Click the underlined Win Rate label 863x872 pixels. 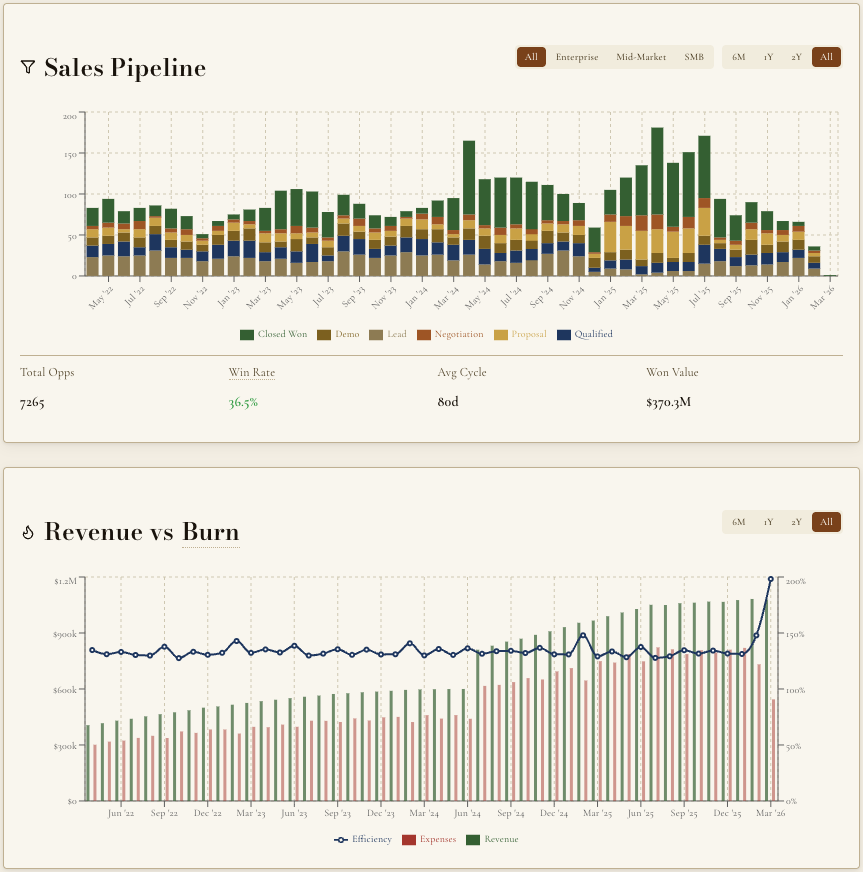(251, 372)
